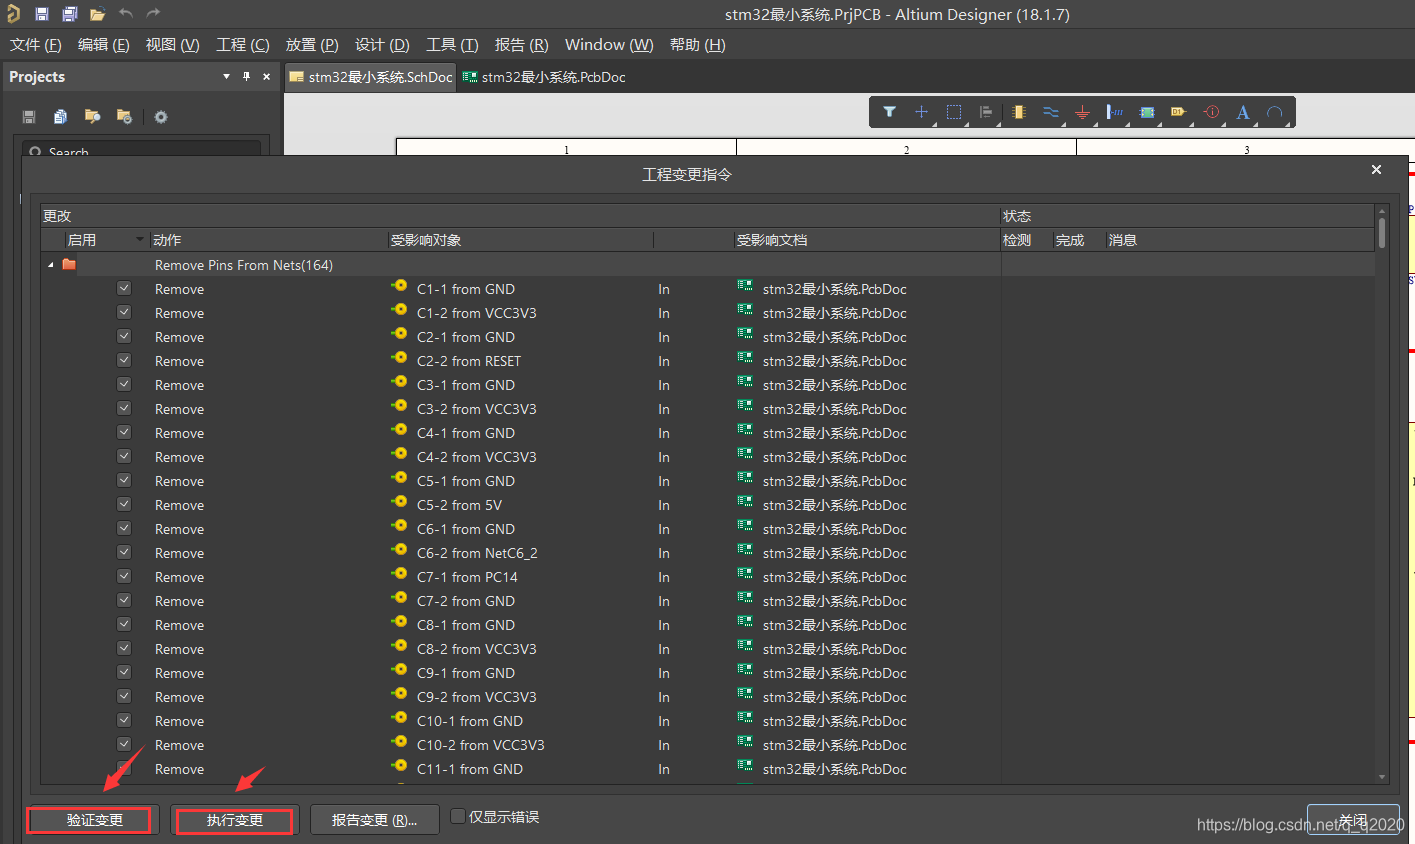Viewport: 1415px width, 844px height.
Task: Place a part using the component icon
Action: [x=1018, y=112]
